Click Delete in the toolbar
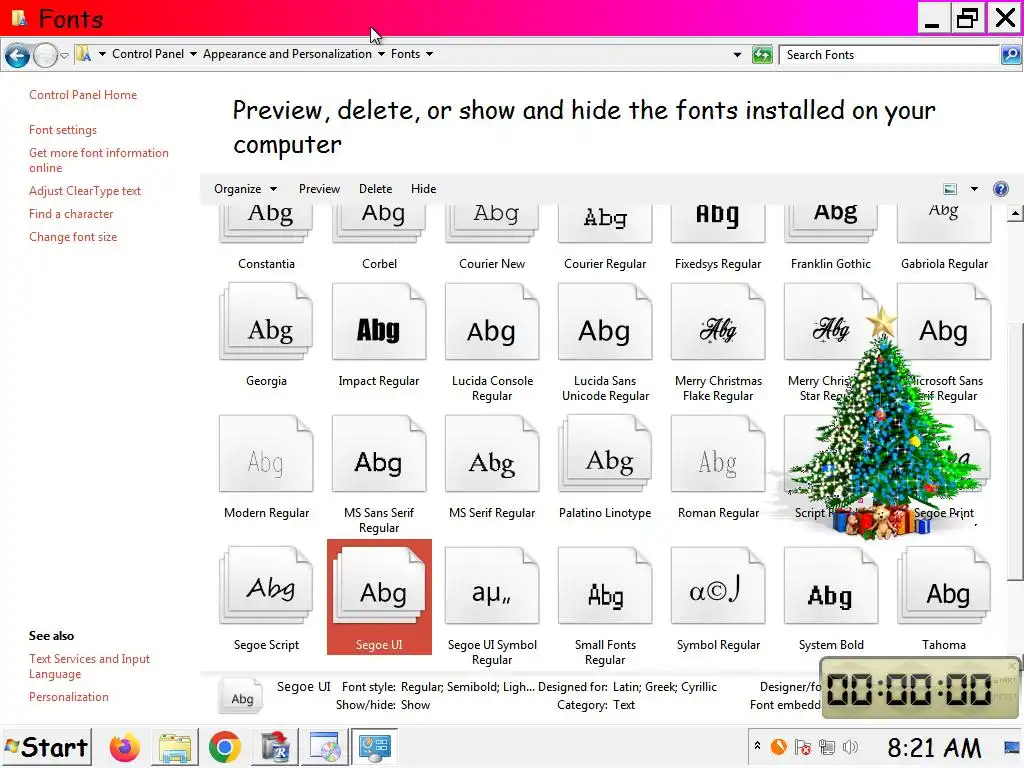This screenshot has width=1024, height=768. 376,189
